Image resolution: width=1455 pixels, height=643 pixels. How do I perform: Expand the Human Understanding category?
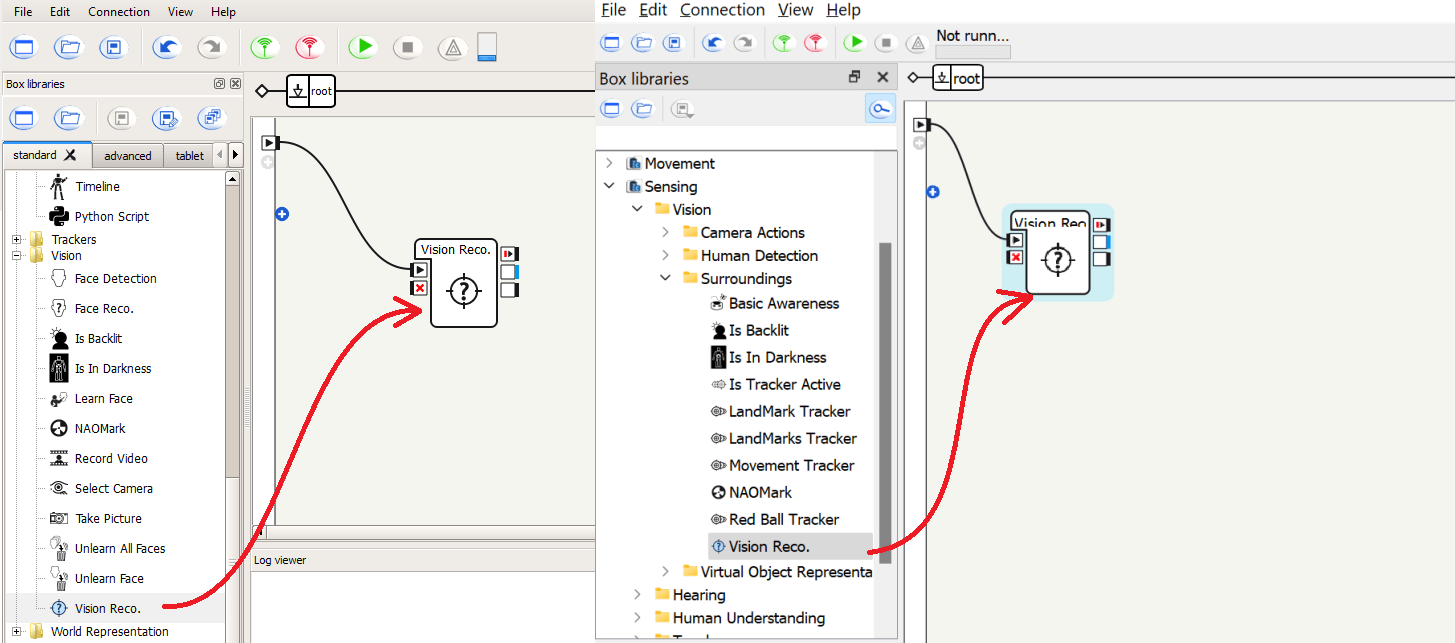pyautogui.click(x=637, y=618)
